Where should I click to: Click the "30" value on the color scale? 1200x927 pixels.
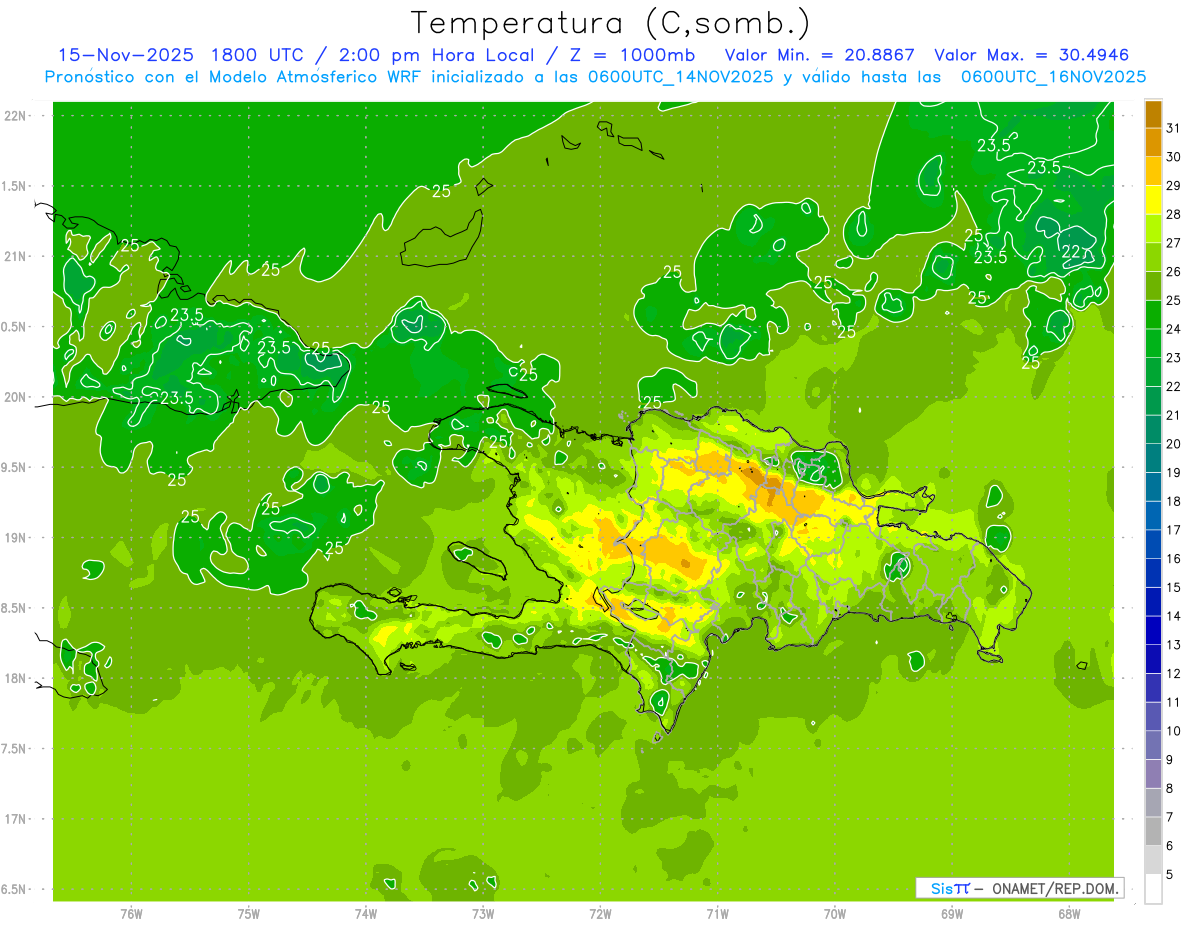click(x=1174, y=157)
